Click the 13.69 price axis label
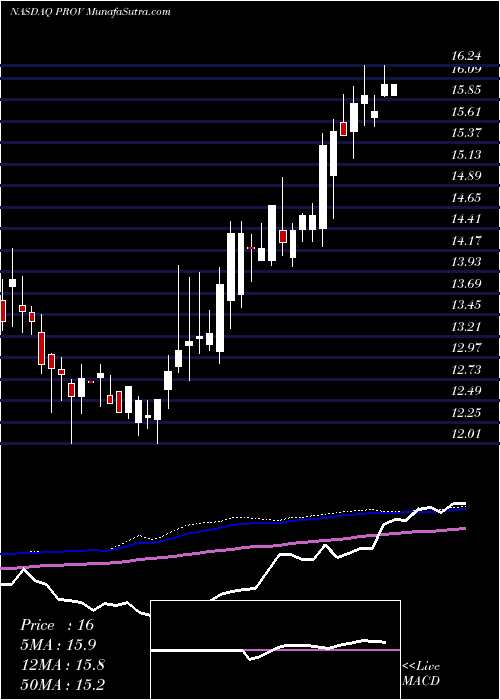500x700 pixels. coord(467,283)
